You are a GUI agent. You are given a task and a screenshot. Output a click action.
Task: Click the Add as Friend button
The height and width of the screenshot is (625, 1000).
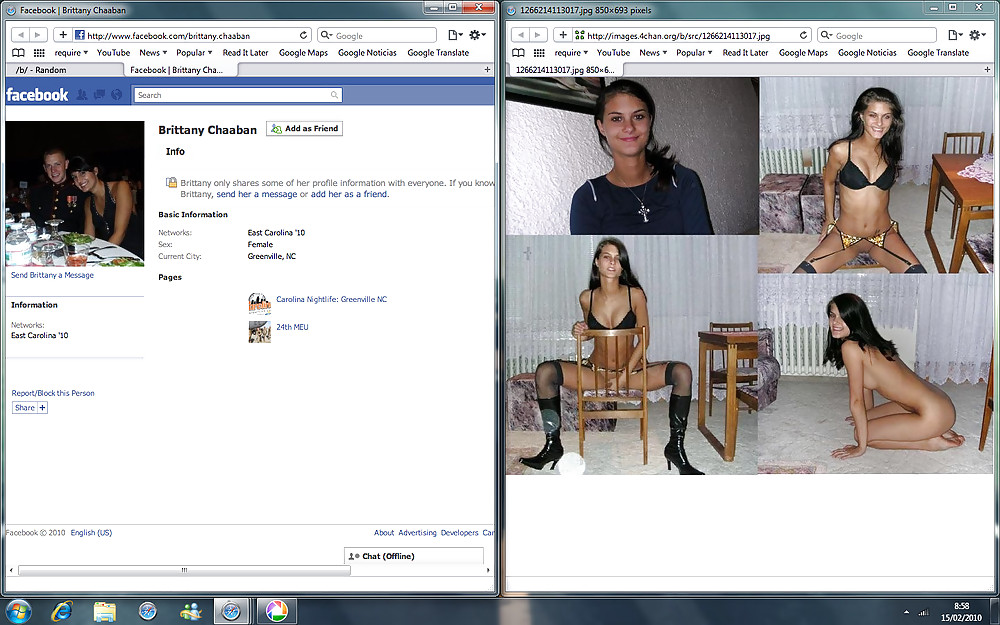(x=304, y=128)
